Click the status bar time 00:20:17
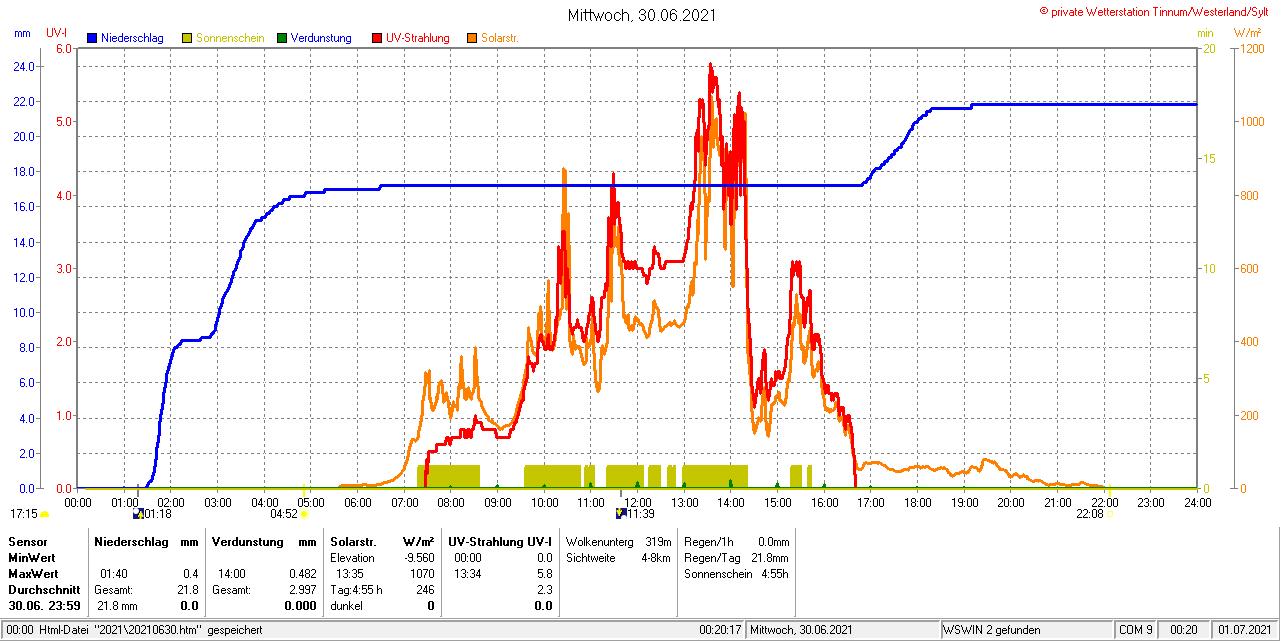This screenshot has width=1280, height=641. 720,631
